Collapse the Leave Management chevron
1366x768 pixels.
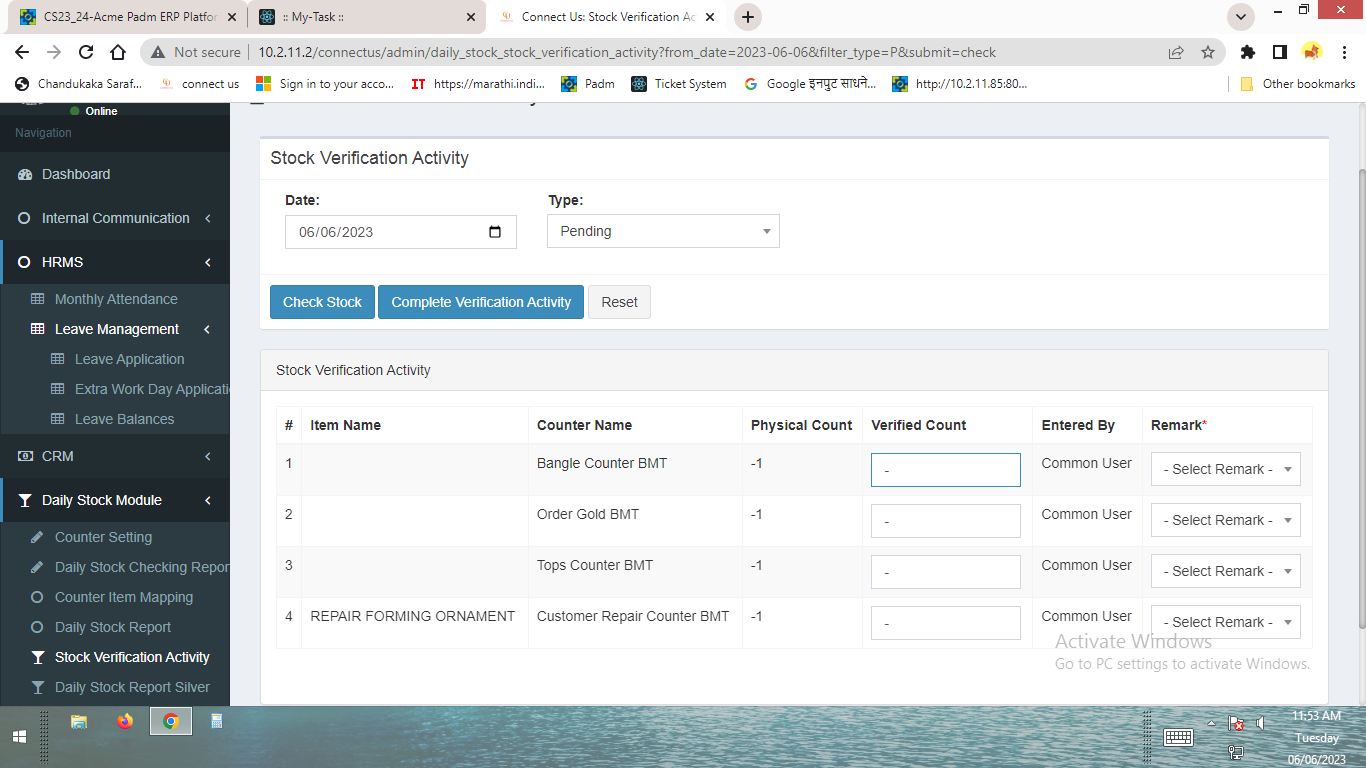207,329
